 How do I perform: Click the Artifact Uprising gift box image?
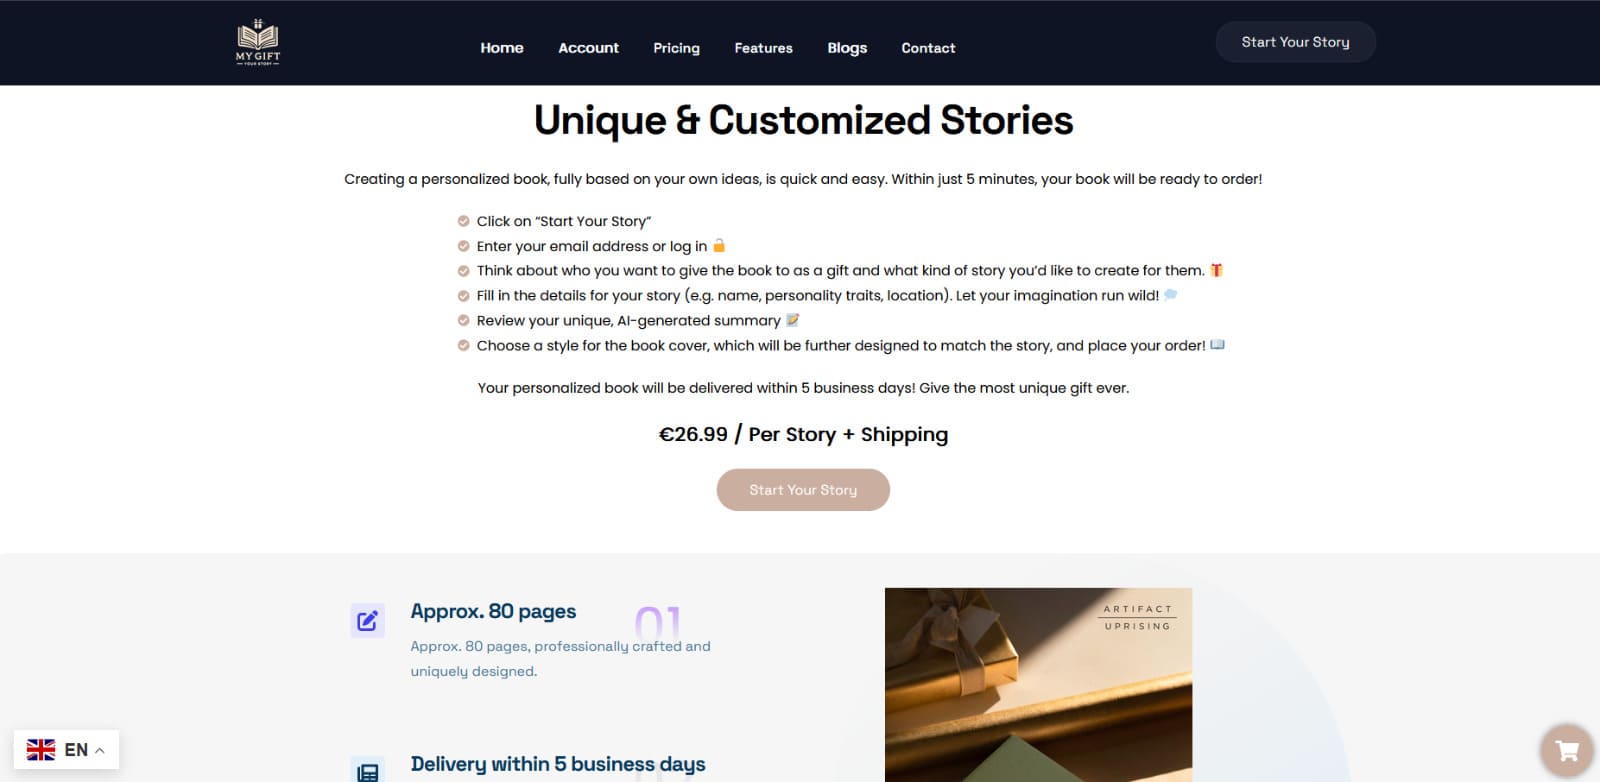[x=1038, y=685]
